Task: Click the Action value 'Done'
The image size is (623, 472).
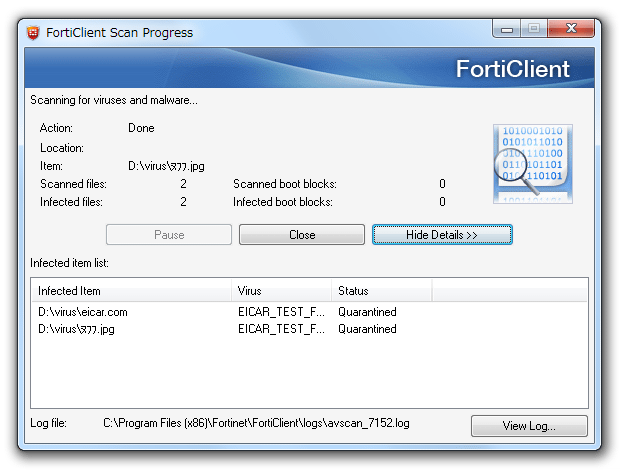Action: tap(141, 128)
